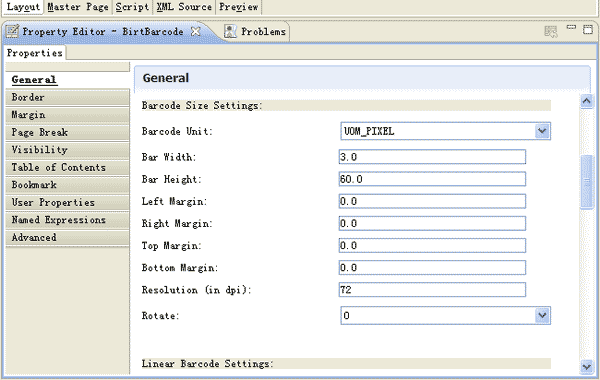600x380 pixels.
Task: Open the Margin category
Action: [67, 115]
